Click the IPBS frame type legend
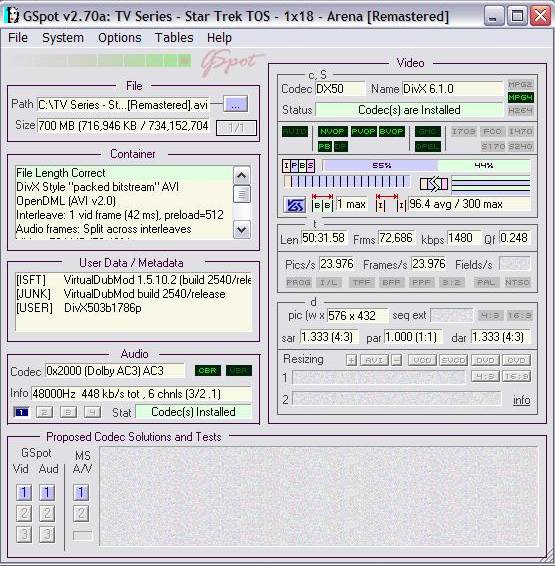Viewport: 555px width, 566px height. click(x=298, y=166)
